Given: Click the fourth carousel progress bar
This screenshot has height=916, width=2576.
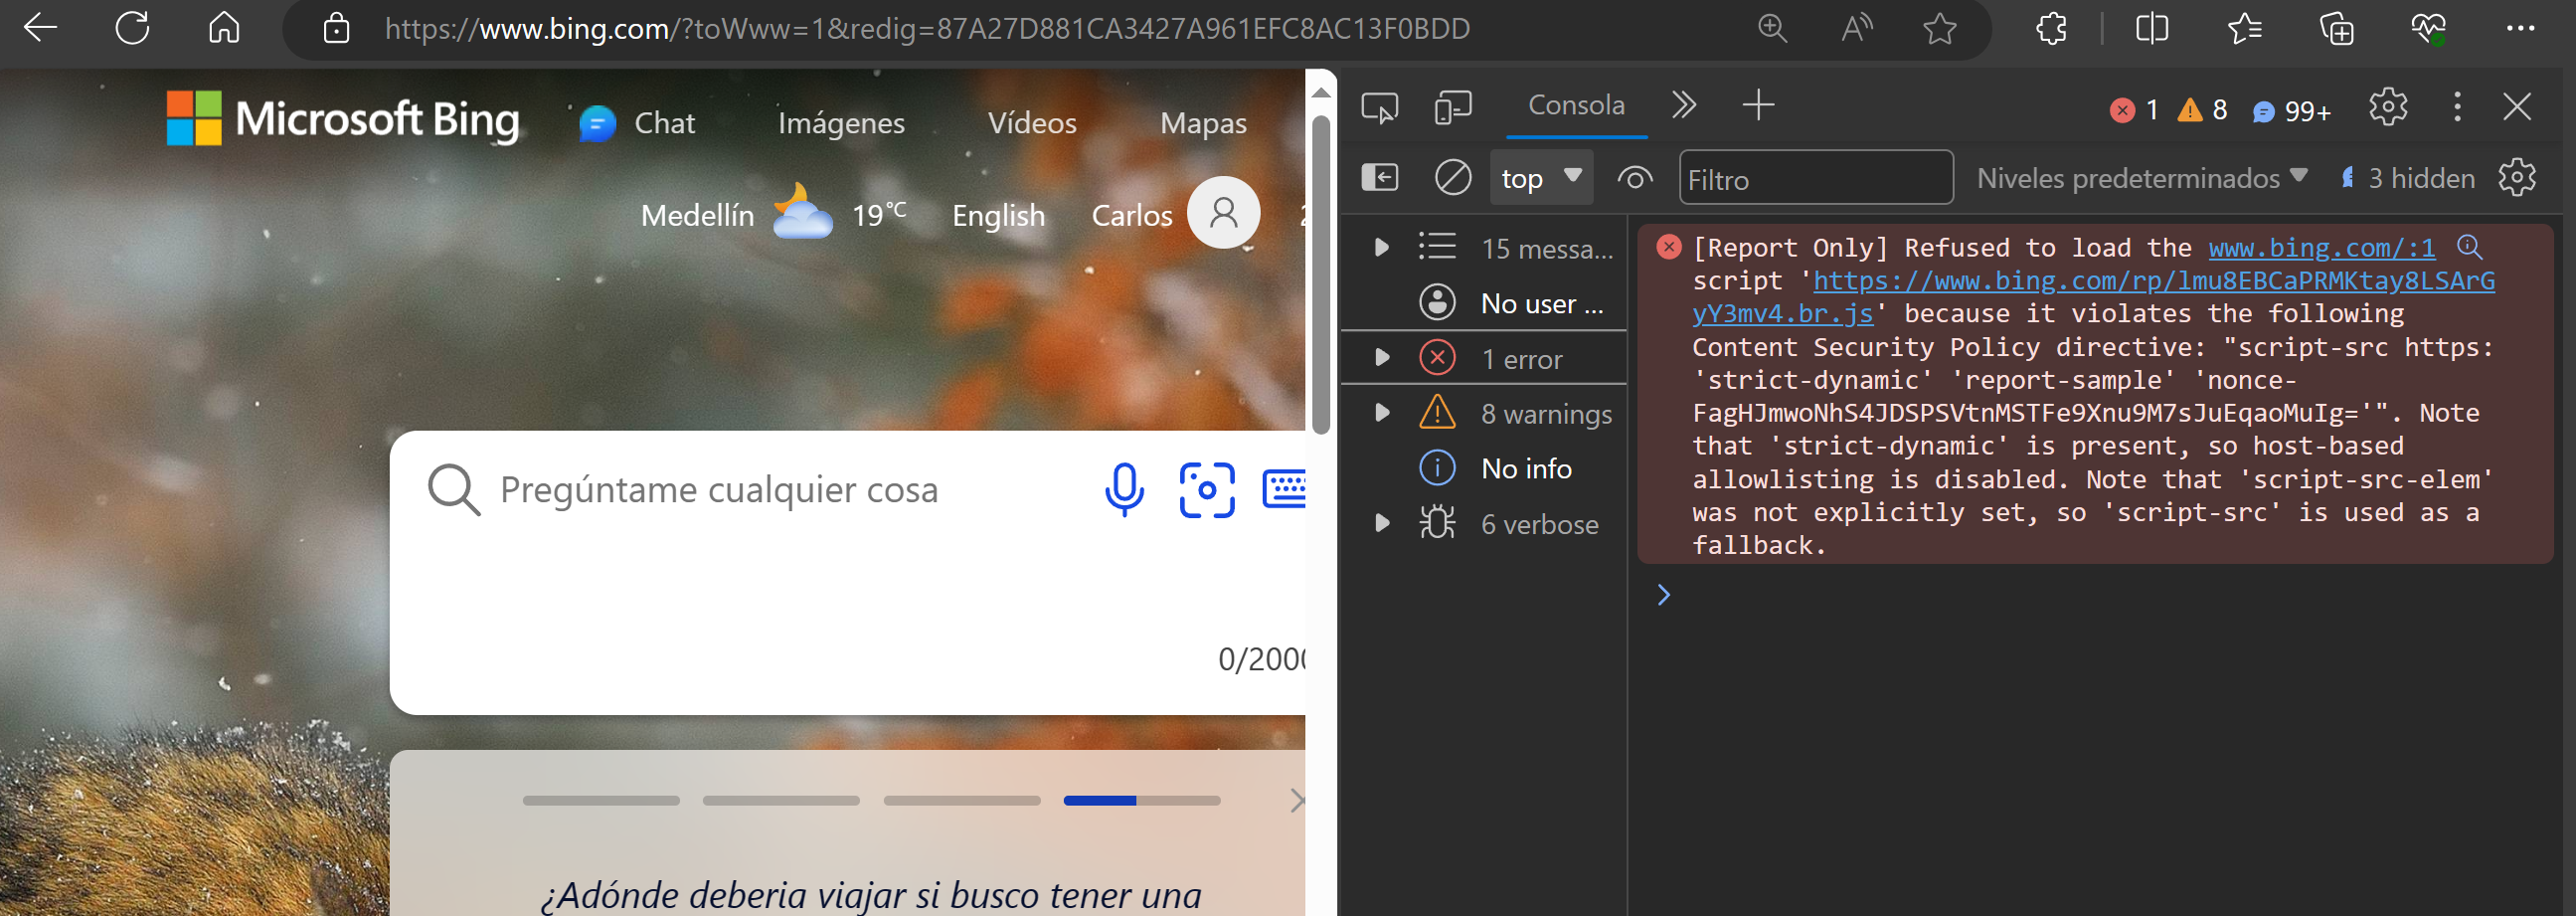Looking at the screenshot, I should click(x=1141, y=800).
